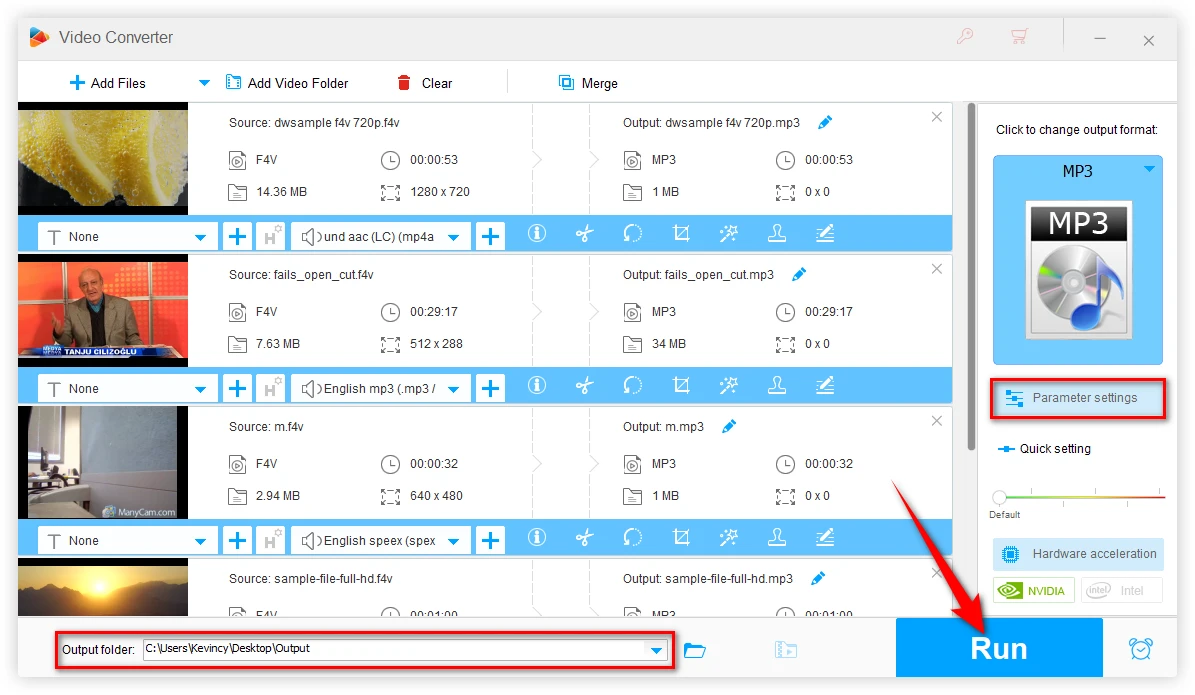Rename output m.mp3 with pencil

pos(729,426)
